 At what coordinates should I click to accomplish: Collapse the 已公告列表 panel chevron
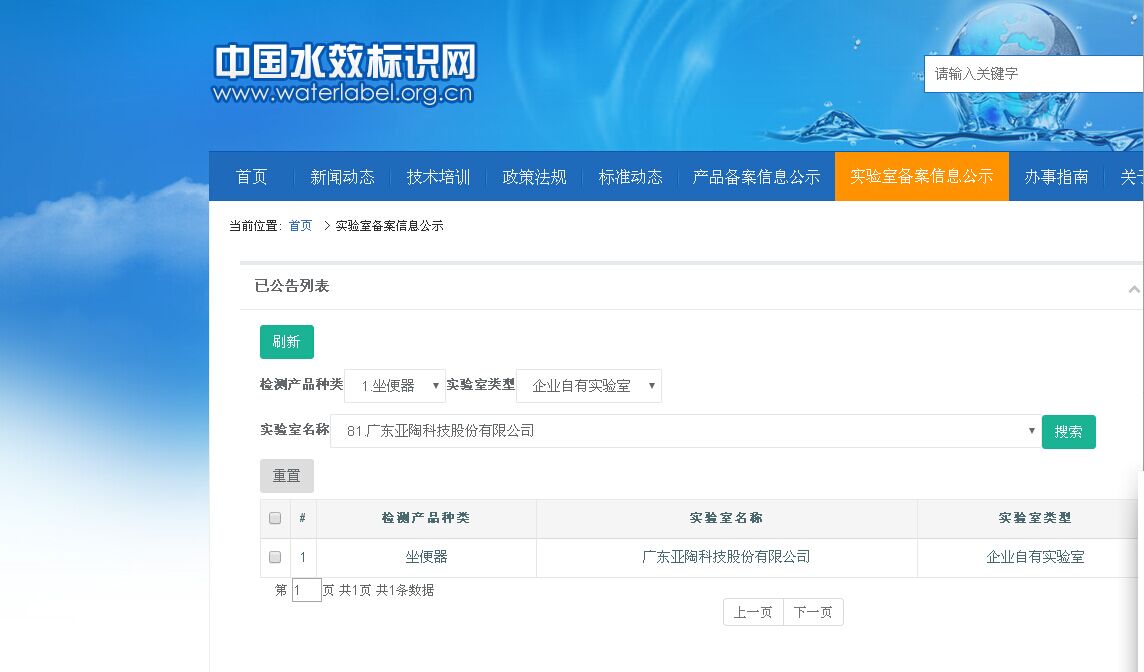[x=1134, y=289]
